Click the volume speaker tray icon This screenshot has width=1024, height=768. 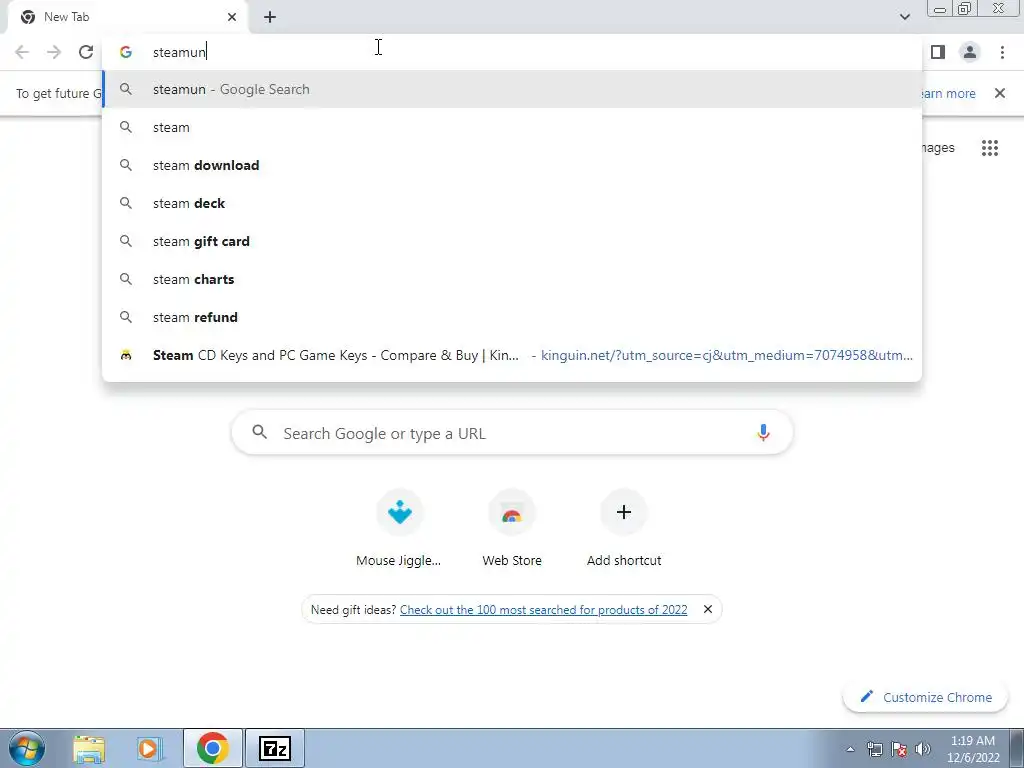(x=922, y=749)
